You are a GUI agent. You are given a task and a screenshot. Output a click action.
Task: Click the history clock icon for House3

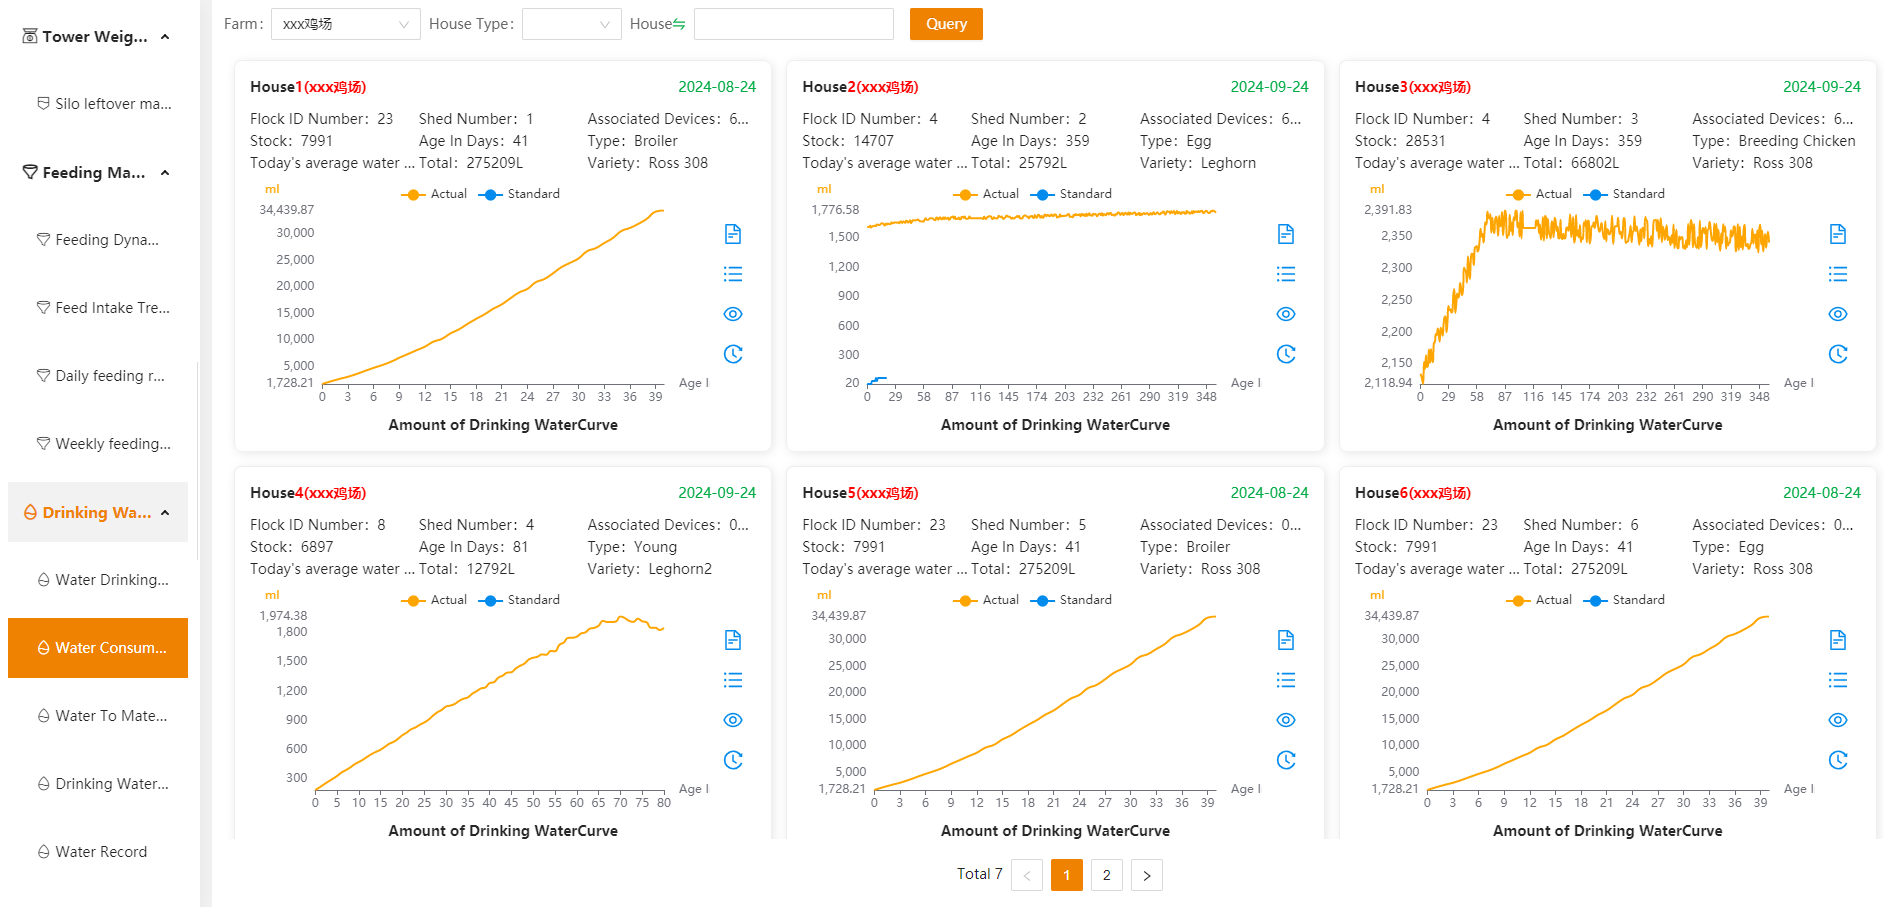[1838, 354]
